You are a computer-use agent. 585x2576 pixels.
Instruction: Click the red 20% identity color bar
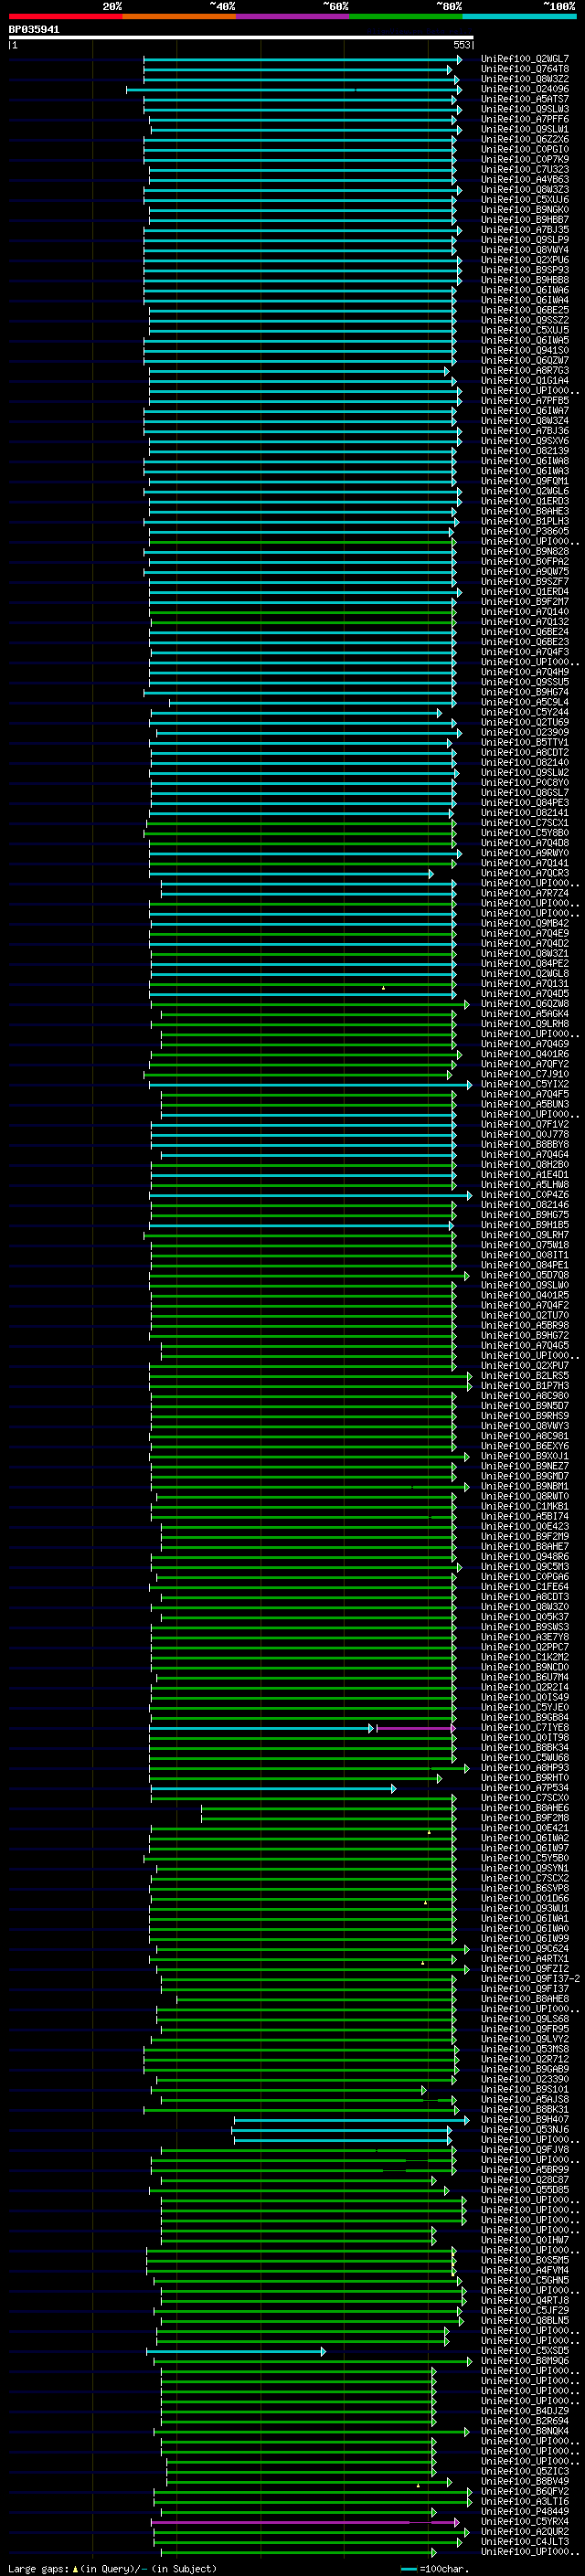point(66,16)
